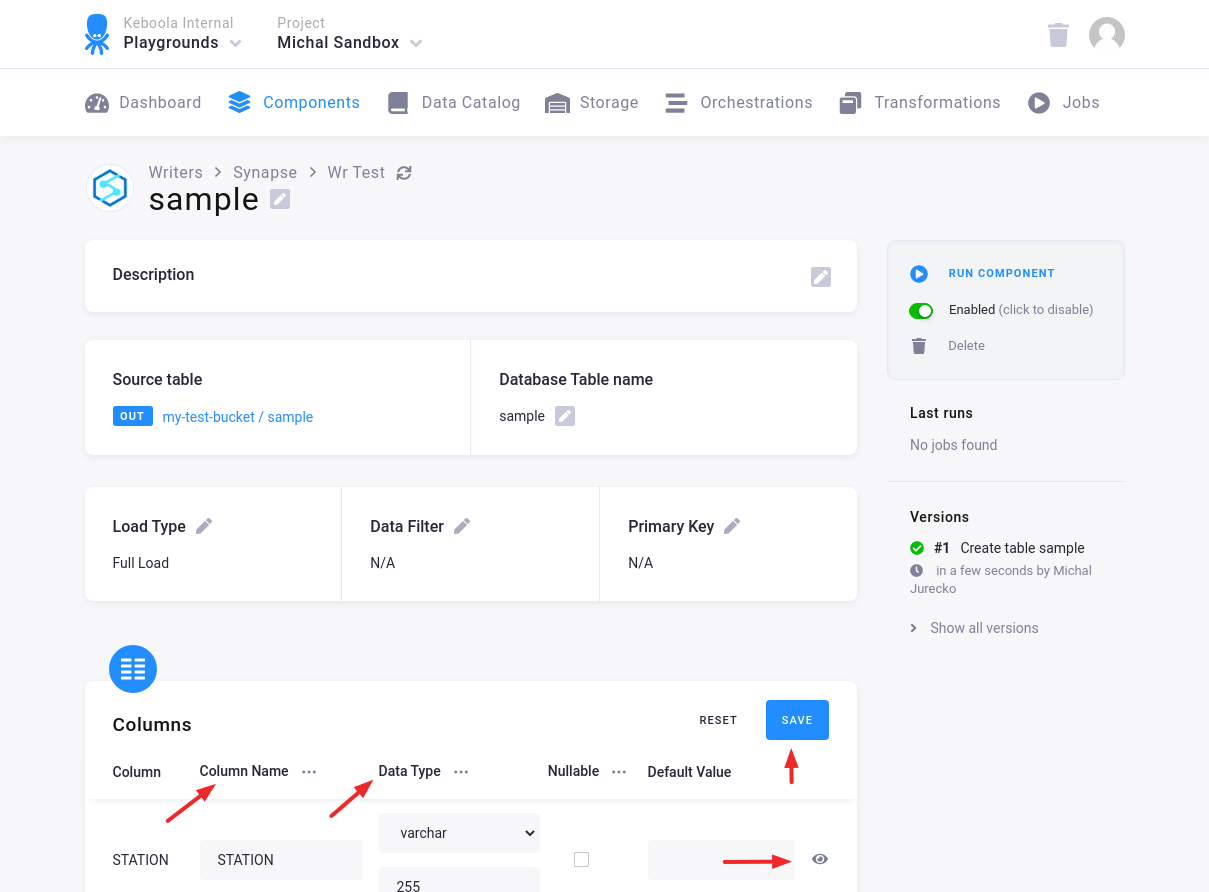Viewport: 1209px width, 892px height.
Task: Open the user avatar menu
Action: tap(1107, 35)
